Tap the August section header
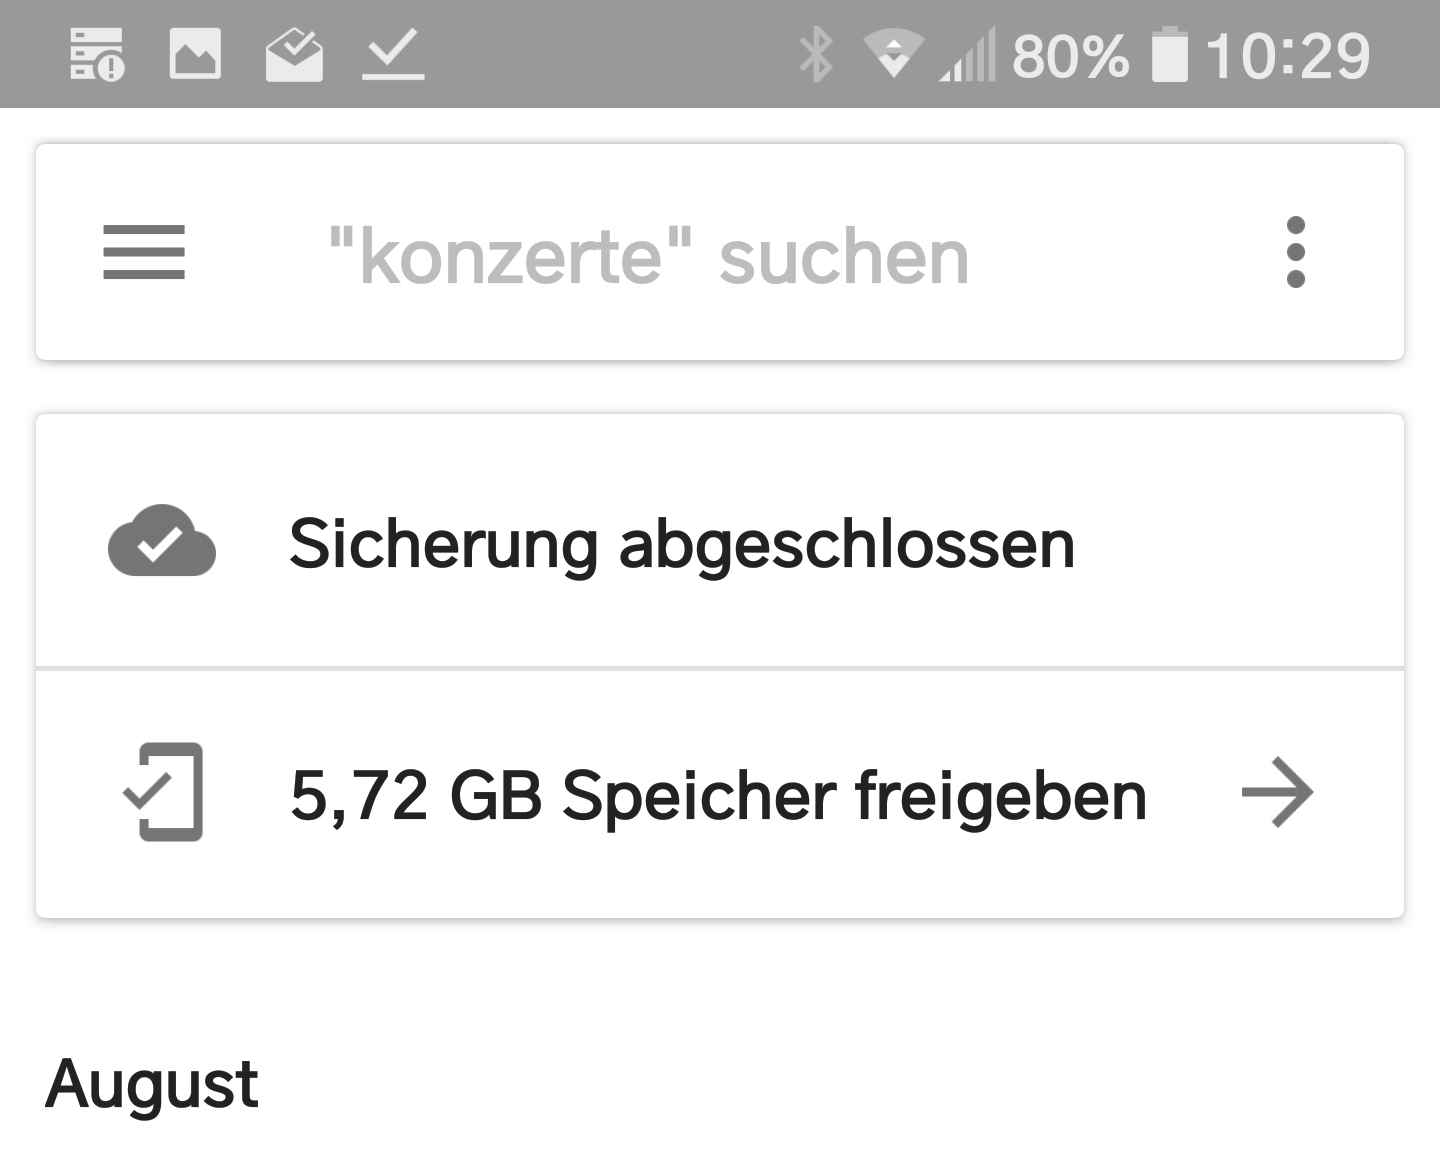Viewport: 1440px width, 1172px height. tap(152, 1084)
